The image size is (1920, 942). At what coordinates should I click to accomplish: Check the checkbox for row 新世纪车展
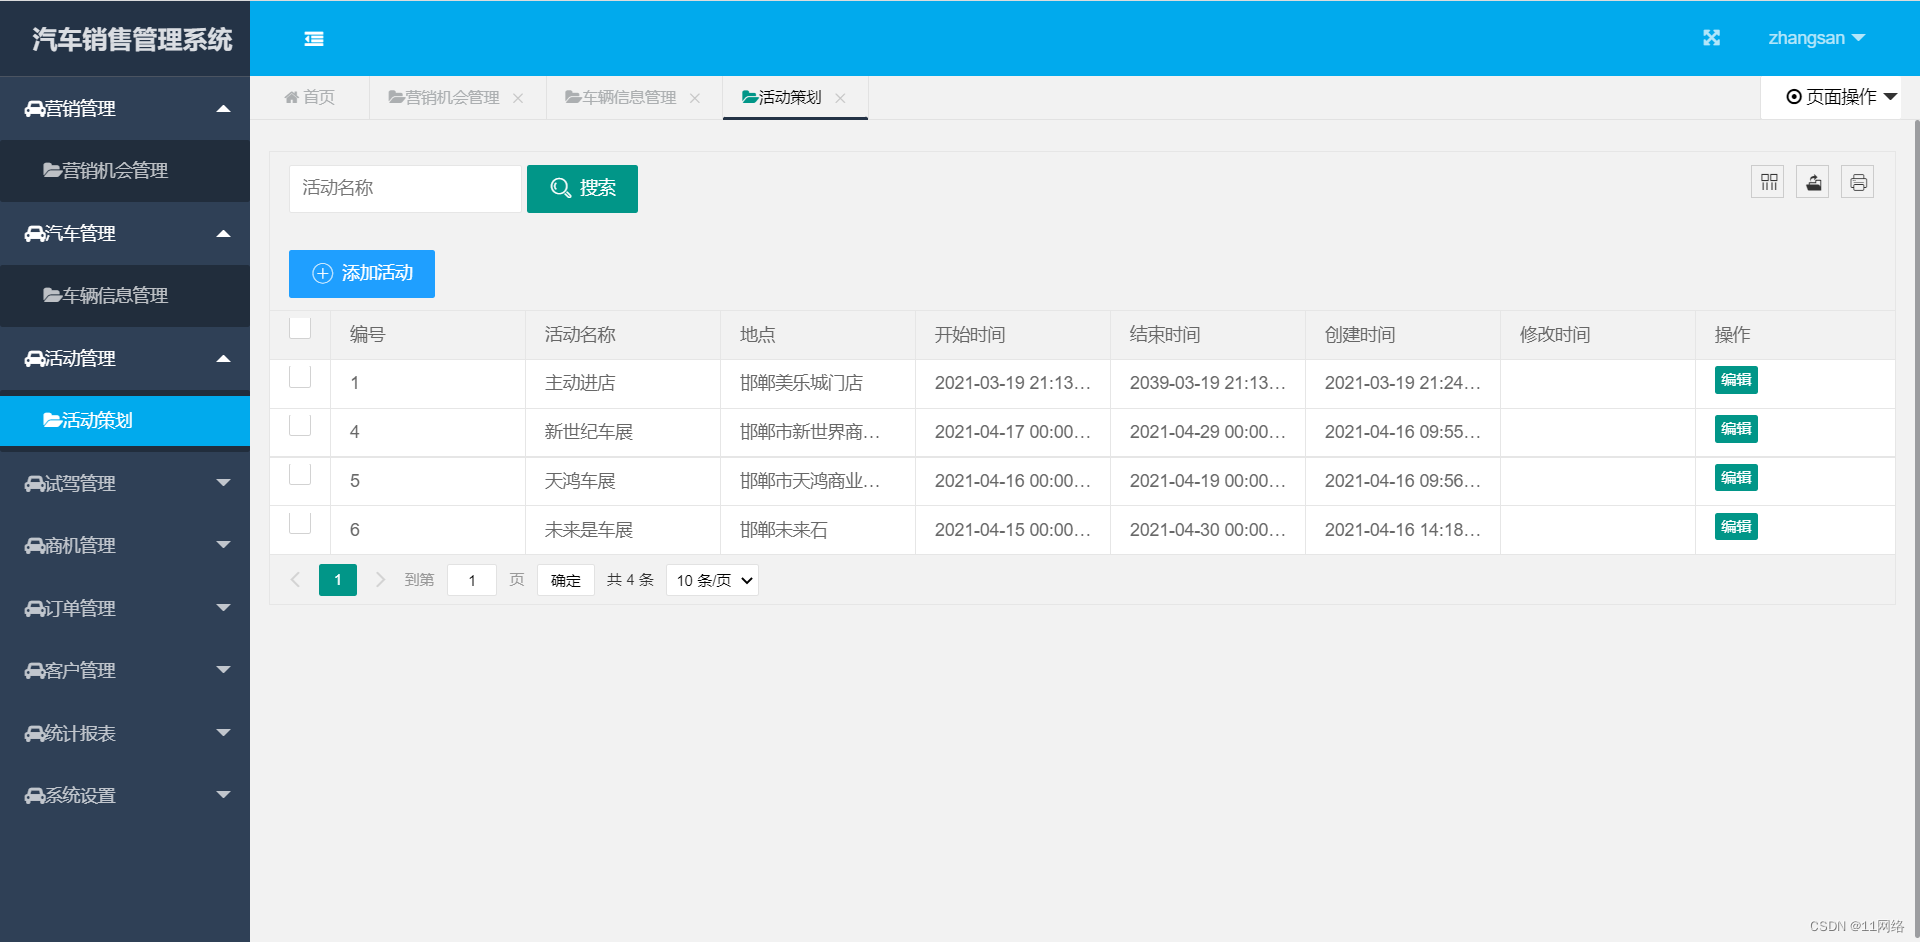click(x=300, y=425)
